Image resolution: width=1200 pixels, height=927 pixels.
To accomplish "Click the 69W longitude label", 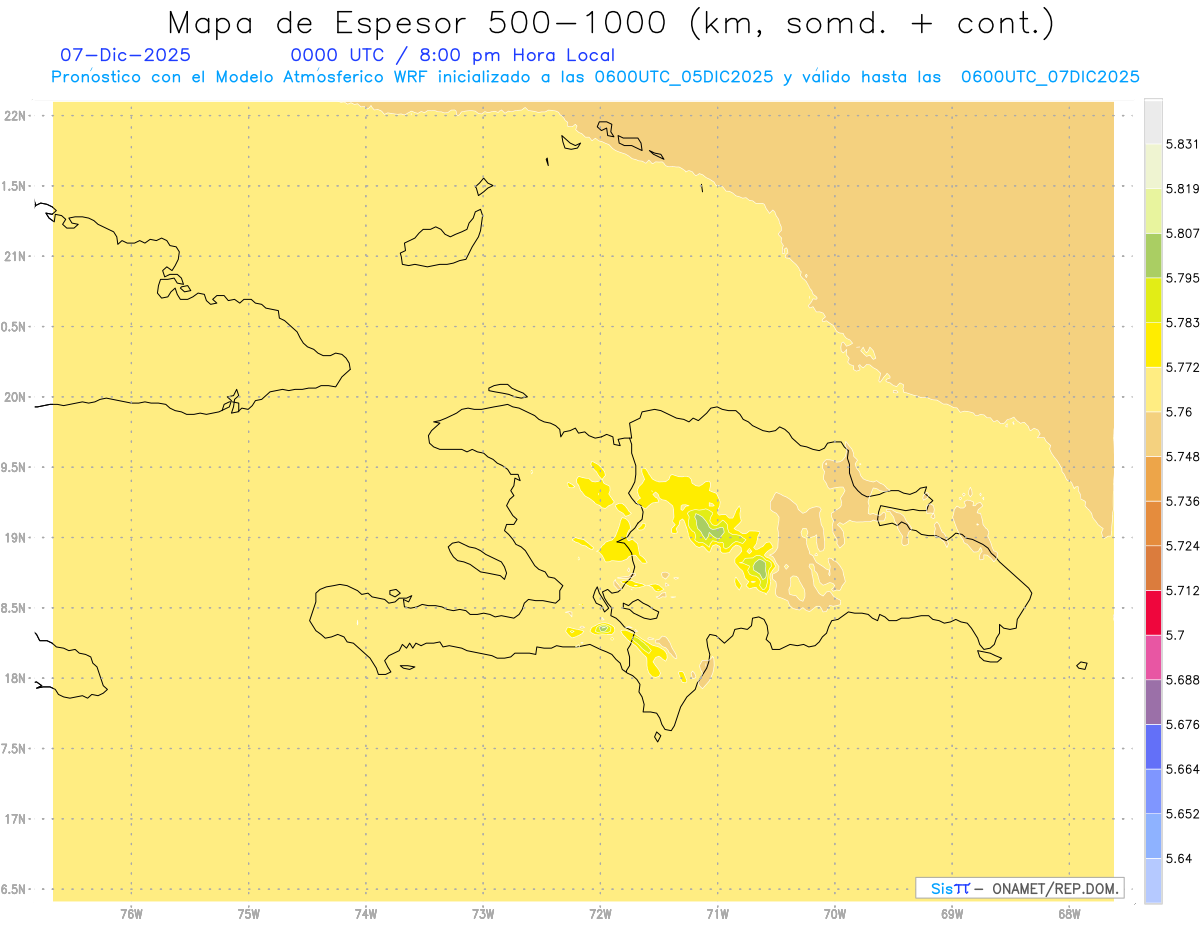I will tap(952, 913).
